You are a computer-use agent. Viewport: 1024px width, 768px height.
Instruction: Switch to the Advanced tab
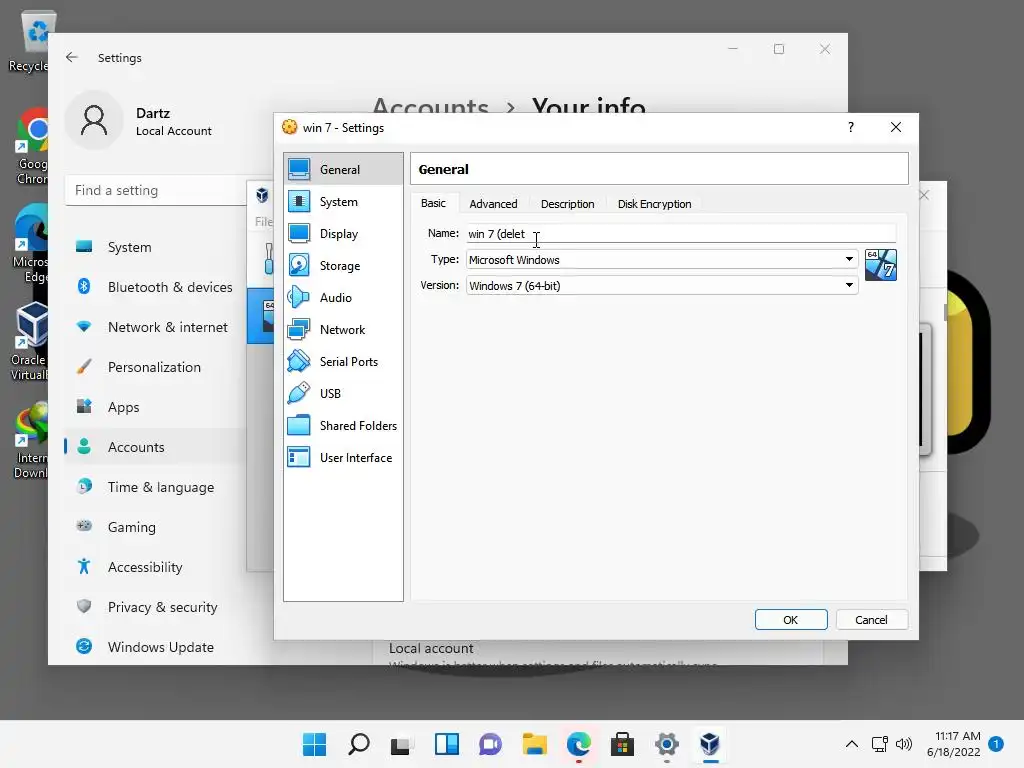pos(493,204)
